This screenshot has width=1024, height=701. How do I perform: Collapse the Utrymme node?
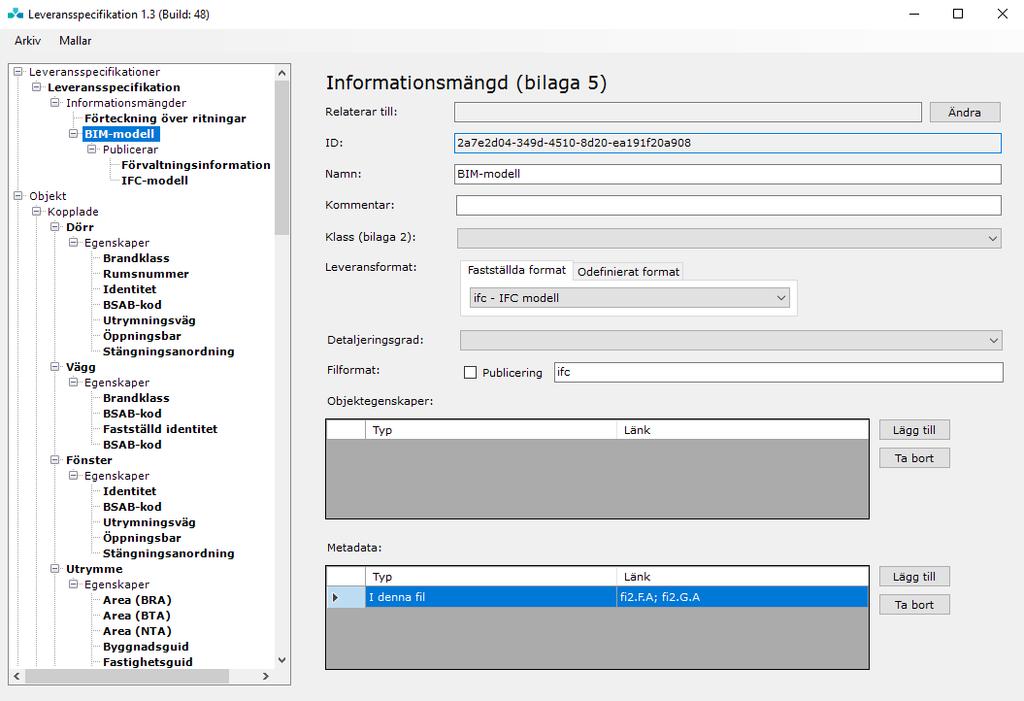coord(55,568)
